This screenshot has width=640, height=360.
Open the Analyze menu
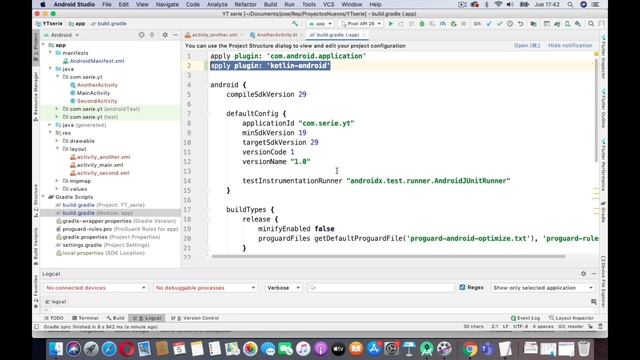[x=217, y=4]
